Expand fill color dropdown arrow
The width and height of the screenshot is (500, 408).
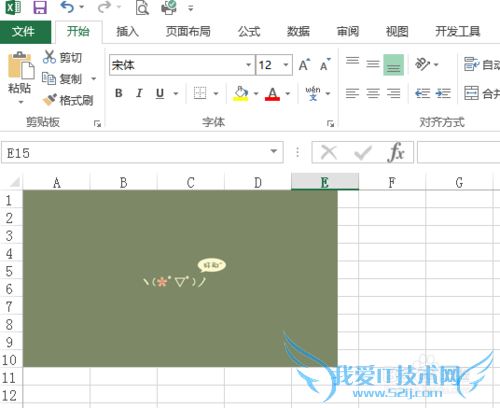(x=256, y=94)
